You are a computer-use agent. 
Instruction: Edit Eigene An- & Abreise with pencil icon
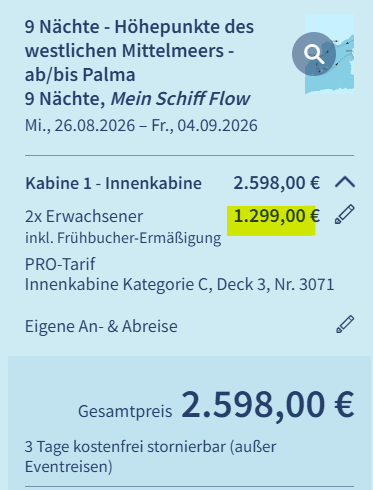tap(345, 324)
